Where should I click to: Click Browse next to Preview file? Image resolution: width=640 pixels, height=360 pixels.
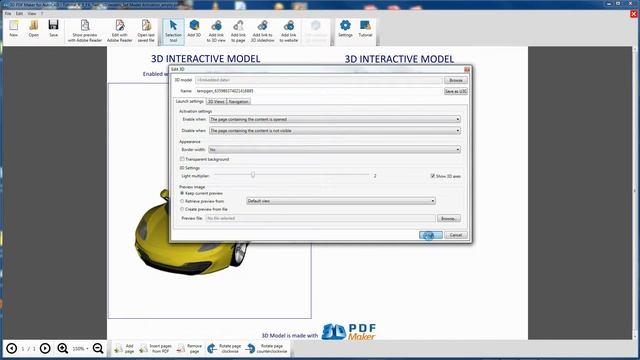click(x=449, y=218)
